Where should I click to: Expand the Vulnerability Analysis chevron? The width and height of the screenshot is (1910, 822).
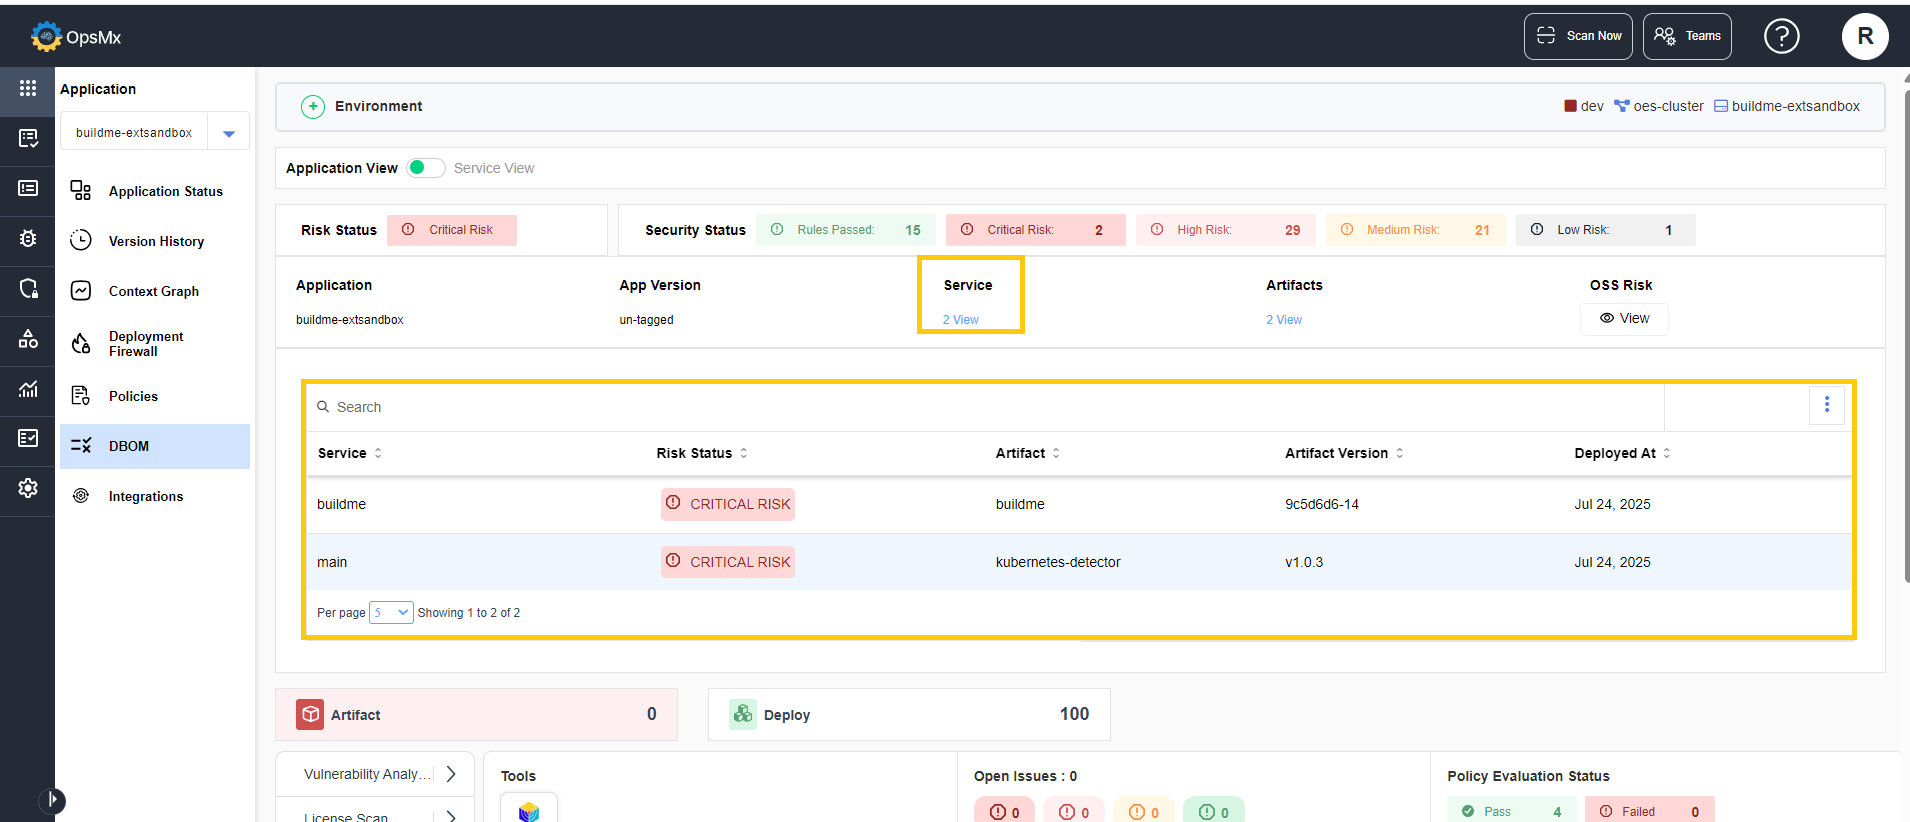[x=451, y=774]
